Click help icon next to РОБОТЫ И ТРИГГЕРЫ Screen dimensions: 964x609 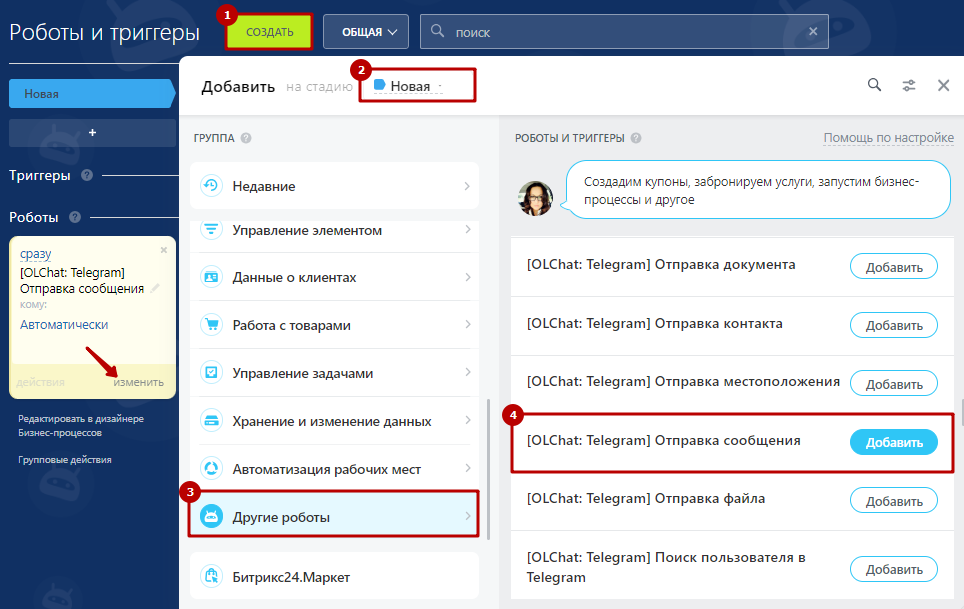click(x=636, y=138)
